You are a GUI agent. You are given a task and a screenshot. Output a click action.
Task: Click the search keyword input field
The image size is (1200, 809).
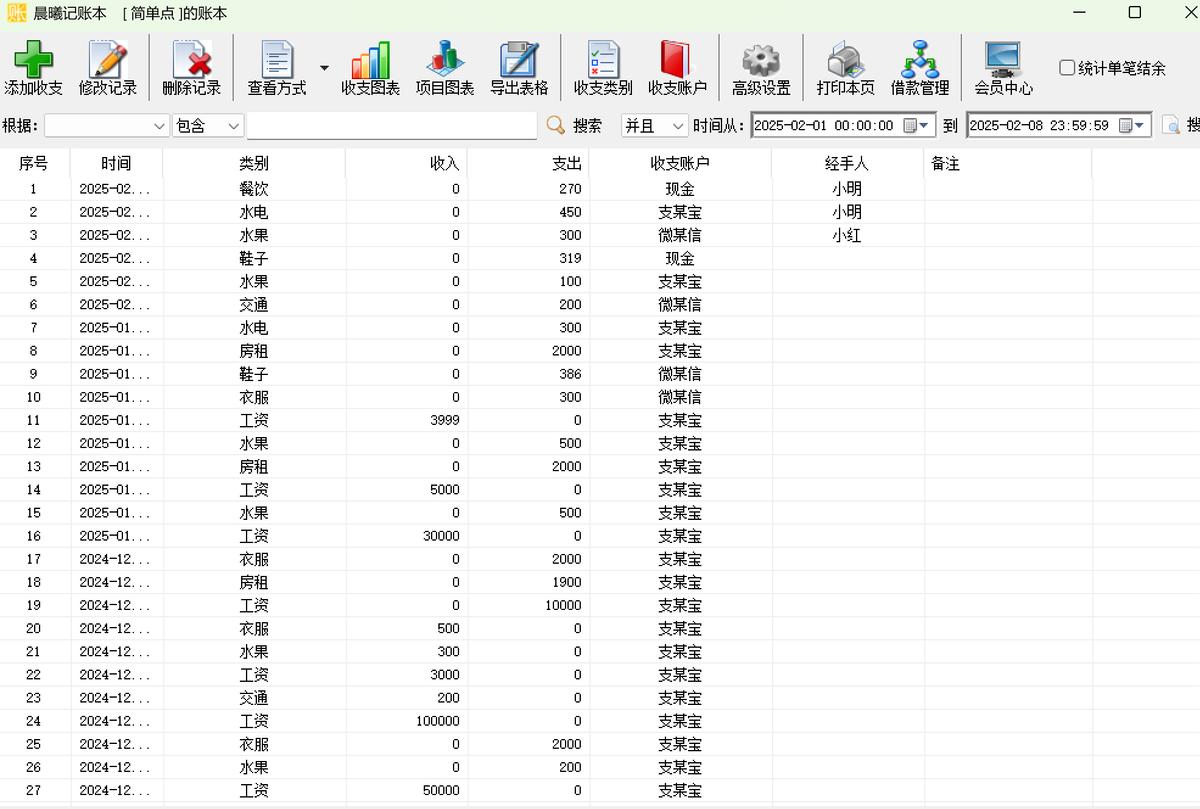tap(391, 126)
